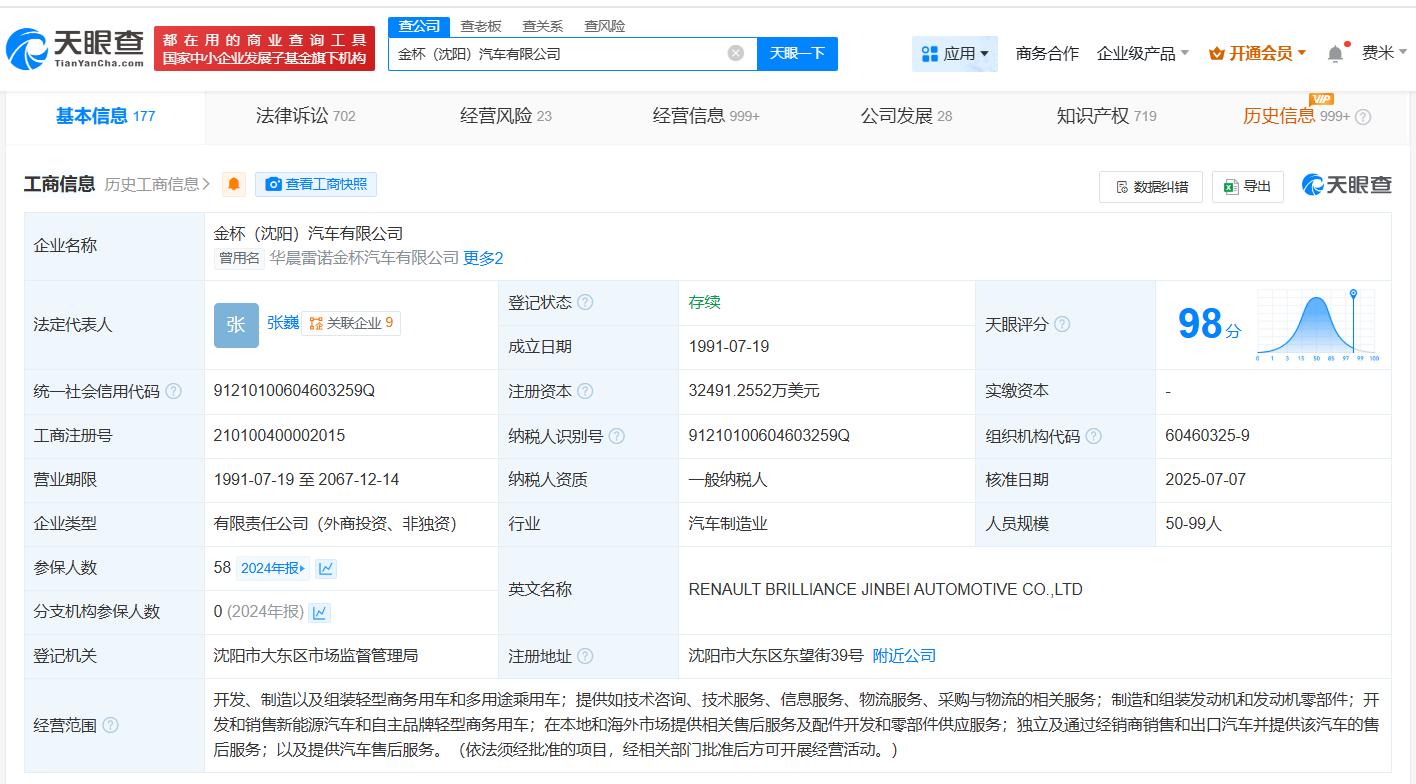This screenshot has height=784, width=1416.
Task: Click the 存续 registration status
Action: [x=704, y=302]
